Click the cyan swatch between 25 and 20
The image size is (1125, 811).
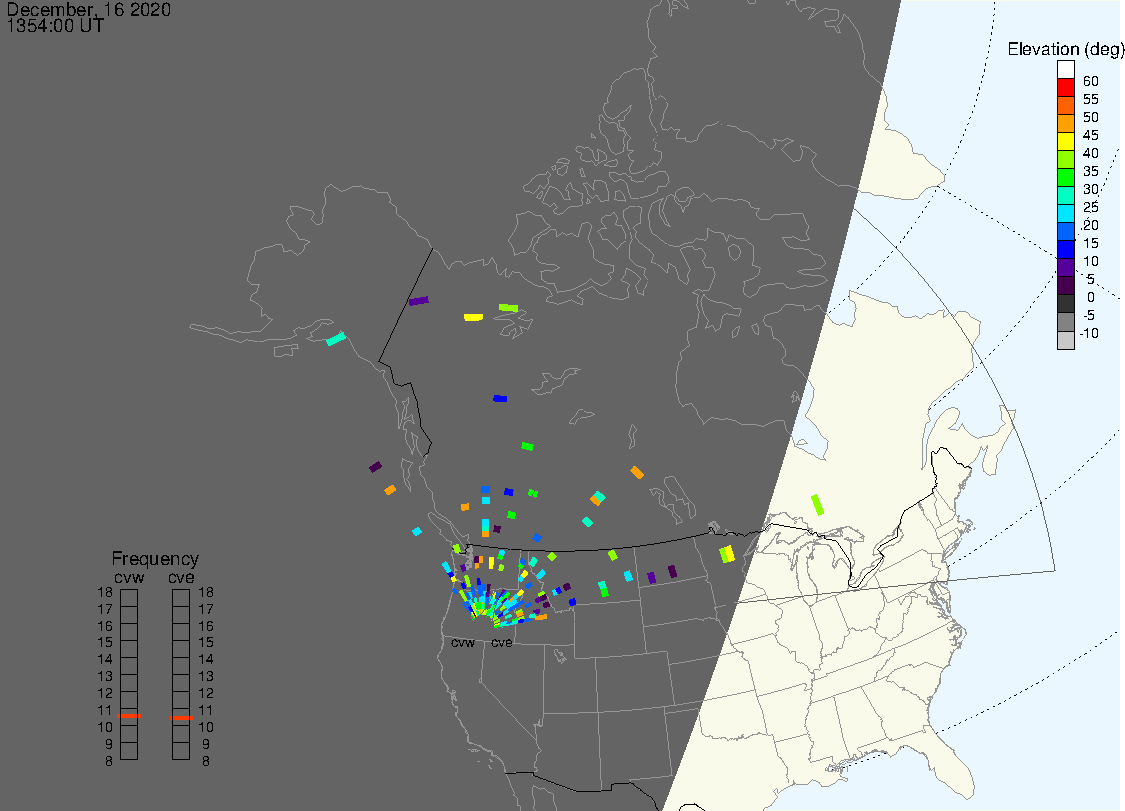[1065, 213]
